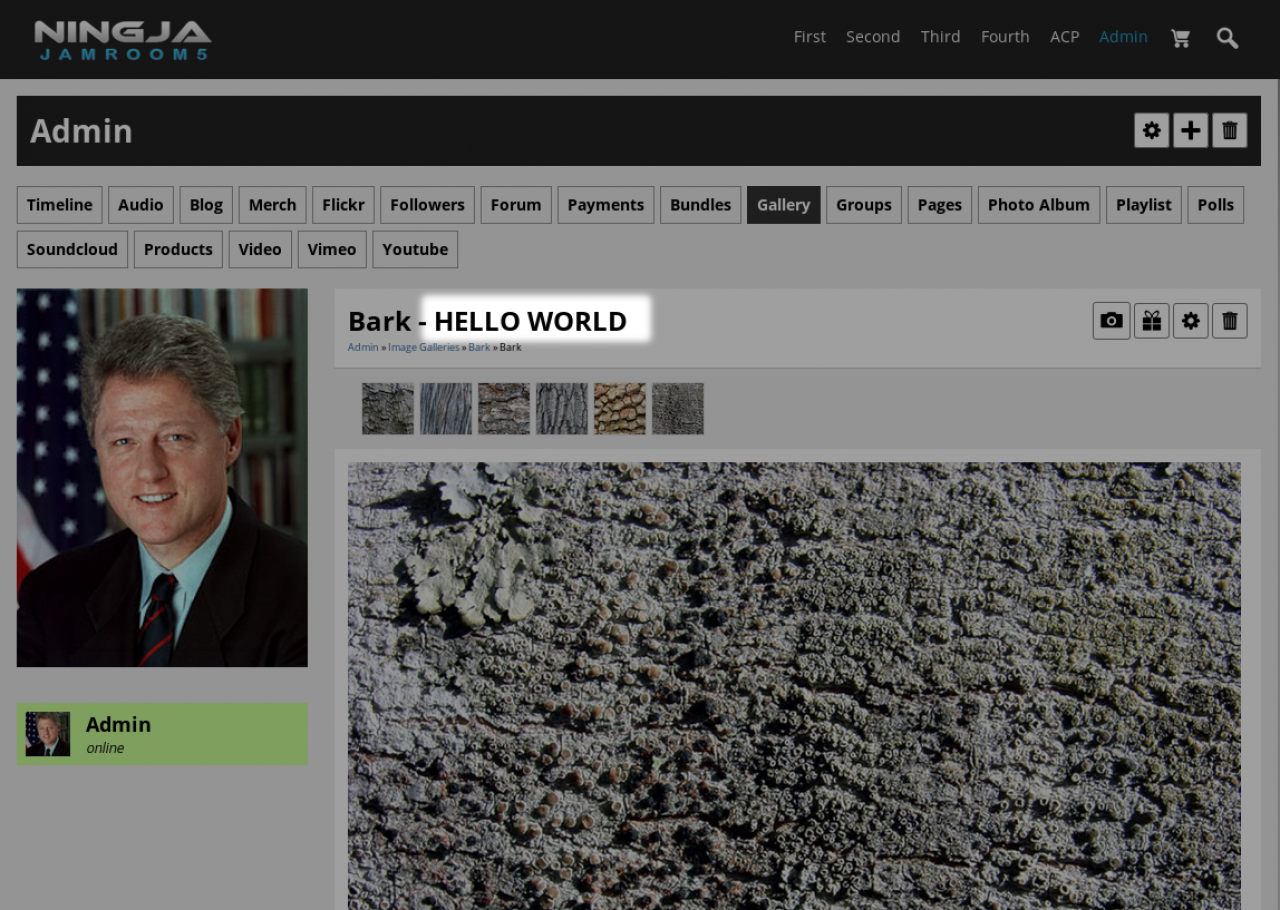Click the camera icon in gallery header
This screenshot has width=1280, height=910.
pos(1111,321)
